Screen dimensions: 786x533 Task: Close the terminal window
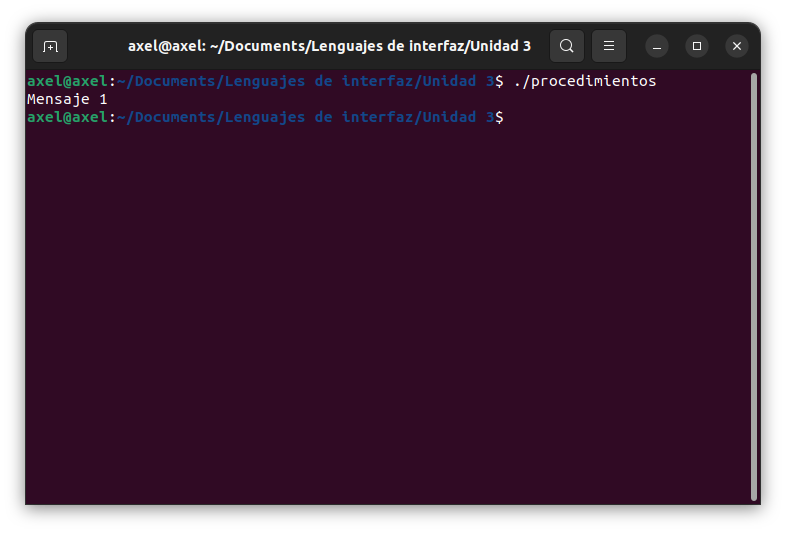[x=737, y=46]
